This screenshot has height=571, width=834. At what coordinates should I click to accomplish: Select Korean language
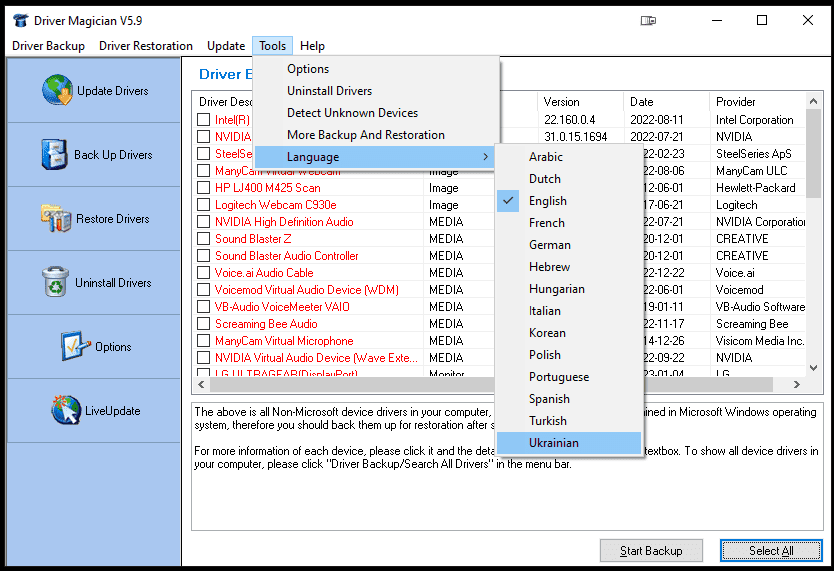coord(569,333)
